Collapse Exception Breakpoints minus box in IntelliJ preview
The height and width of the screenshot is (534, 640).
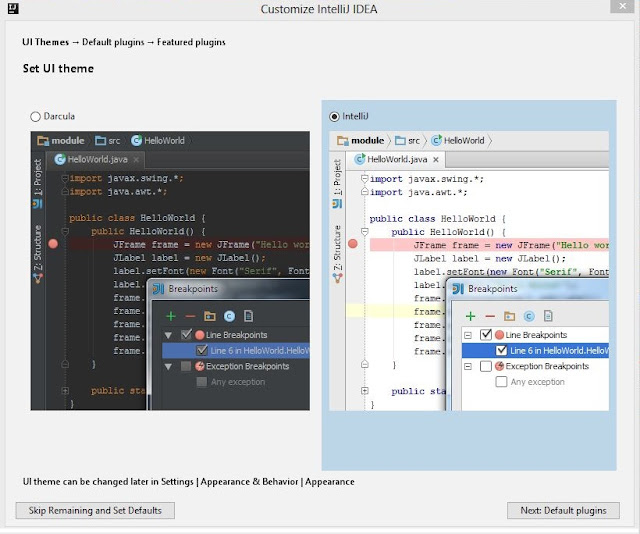[x=468, y=367]
